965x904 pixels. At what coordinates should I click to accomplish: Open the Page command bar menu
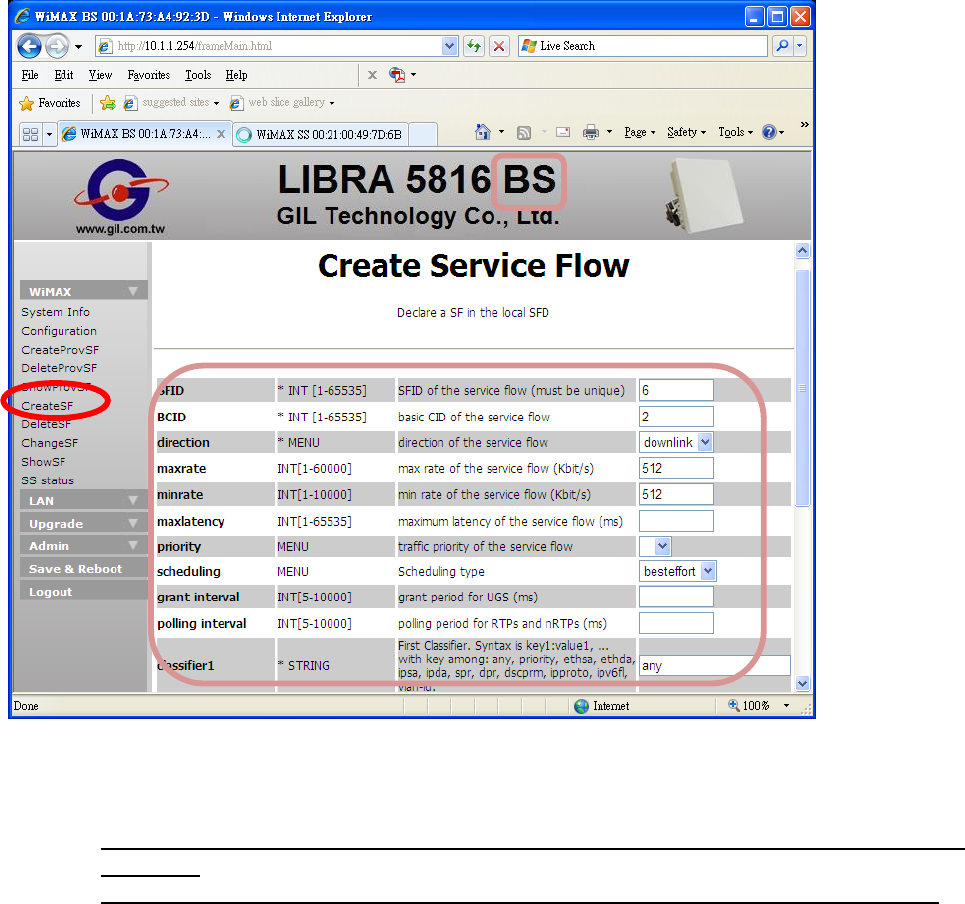[x=639, y=132]
